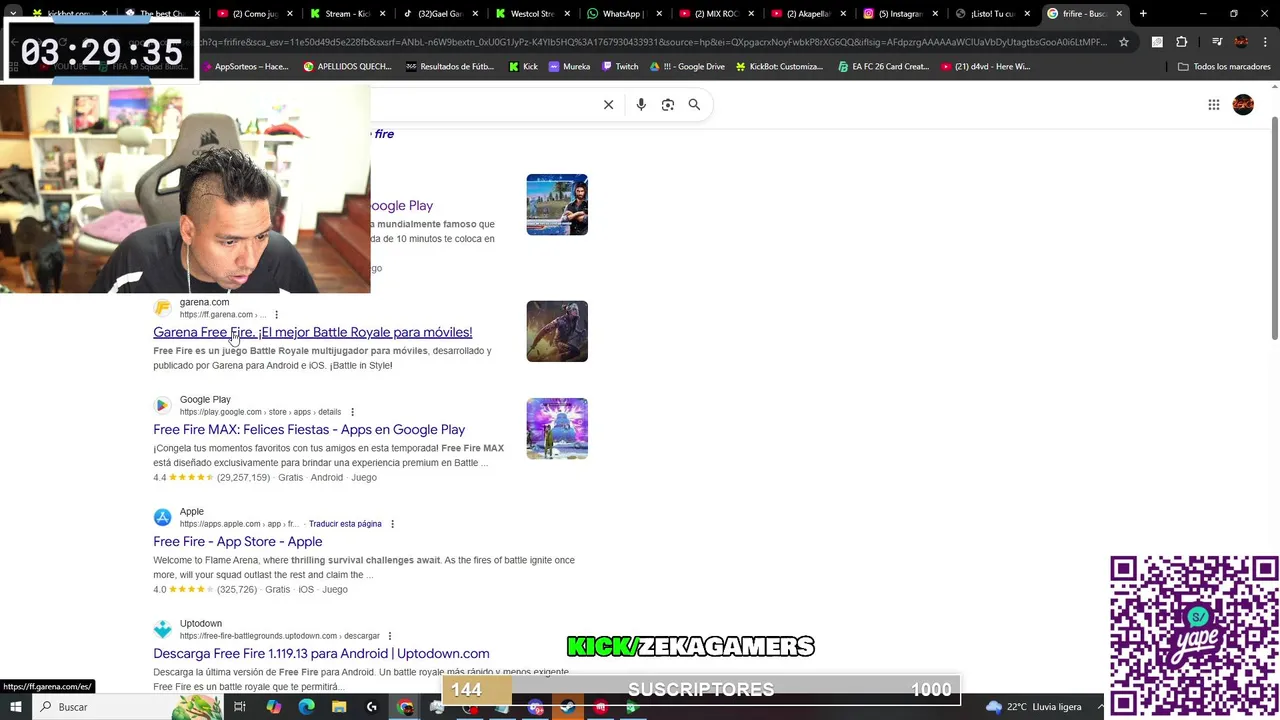
Task: Open 'Free Fire MAX: Felices Fiestas' Google Play result
Action: pos(309,429)
